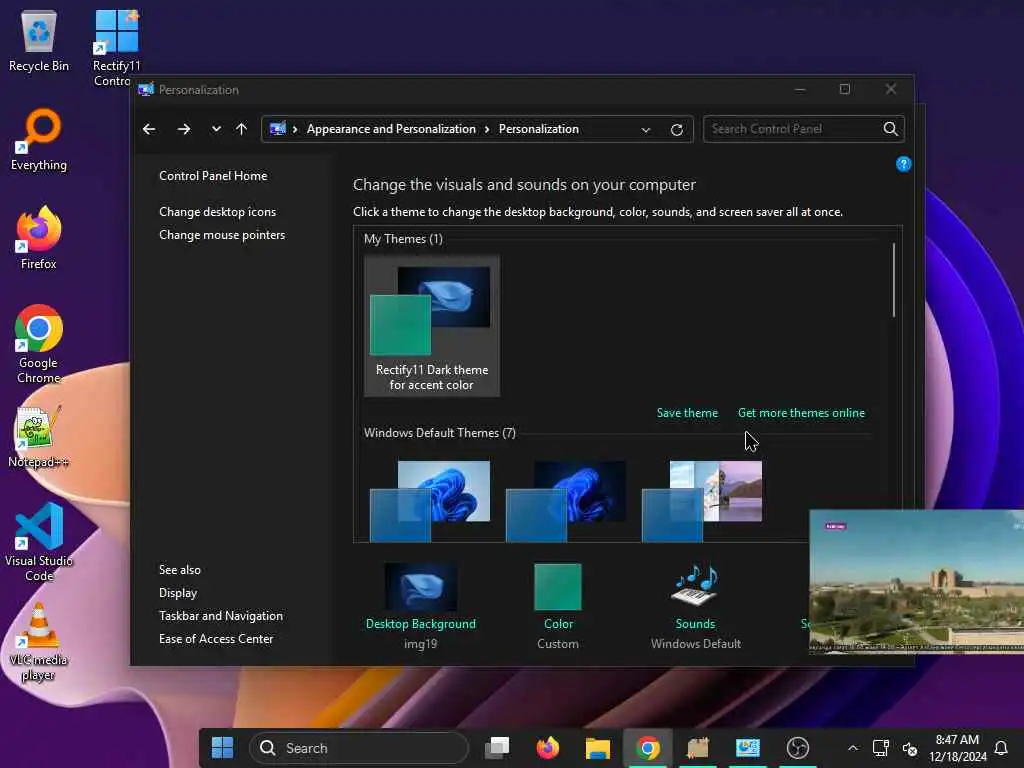Open the Everything search desktop shortcut
Viewport: 1024px width, 768px height.
[x=39, y=139]
